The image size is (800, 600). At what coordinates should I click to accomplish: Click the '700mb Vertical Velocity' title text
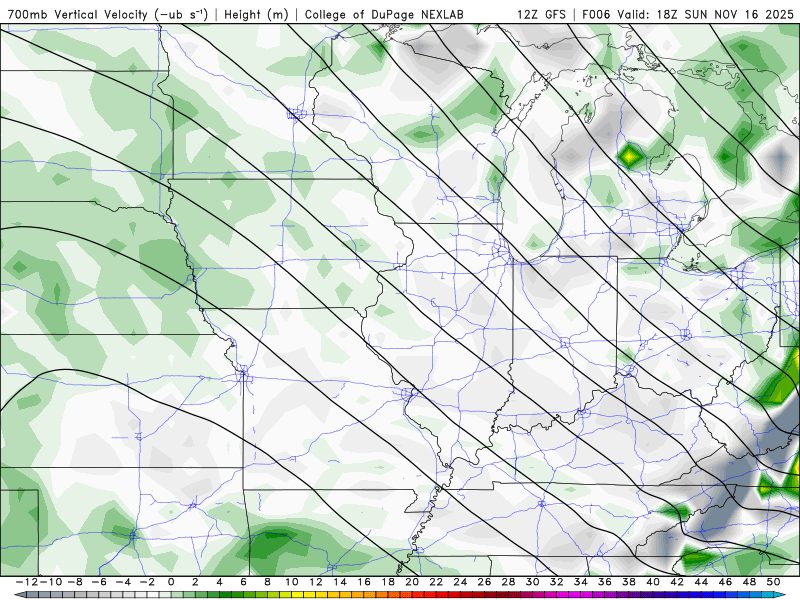coord(78,15)
